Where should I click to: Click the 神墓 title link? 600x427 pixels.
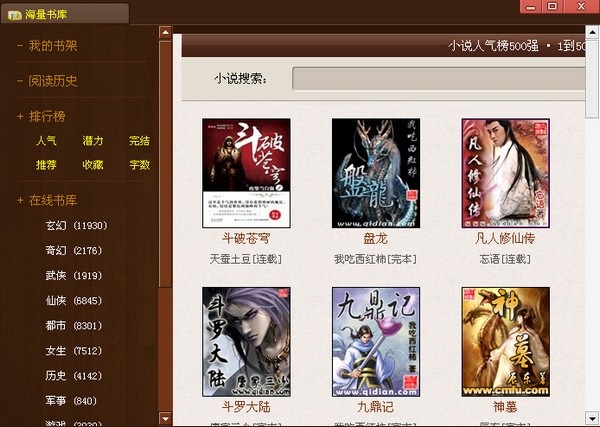(x=505, y=407)
